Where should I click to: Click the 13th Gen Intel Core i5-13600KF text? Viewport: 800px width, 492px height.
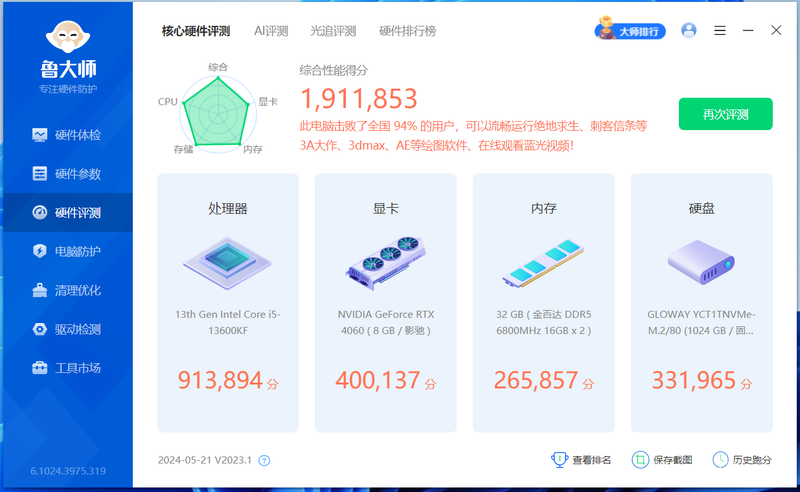[x=228, y=323]
